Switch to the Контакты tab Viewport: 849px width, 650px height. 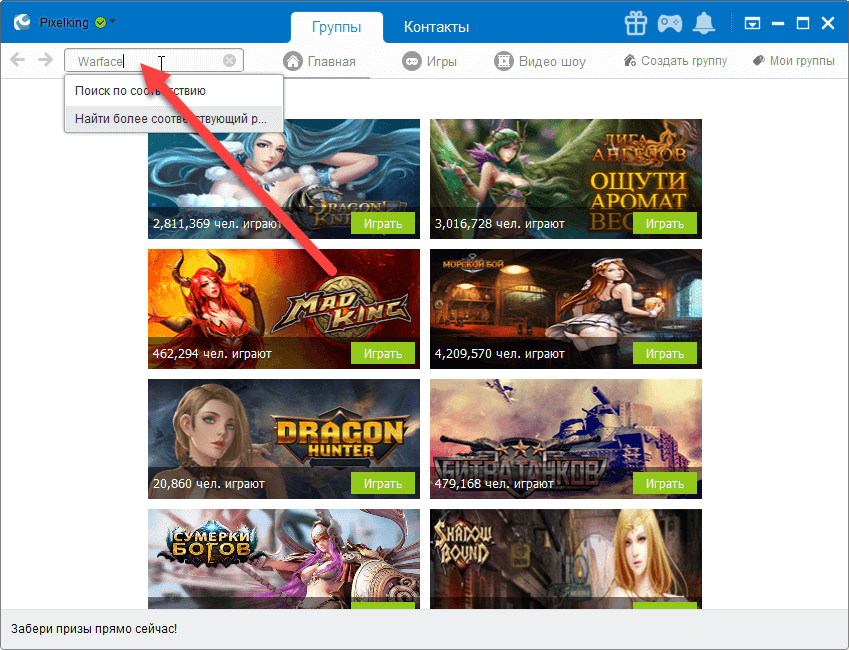click(x=436, y=27)
